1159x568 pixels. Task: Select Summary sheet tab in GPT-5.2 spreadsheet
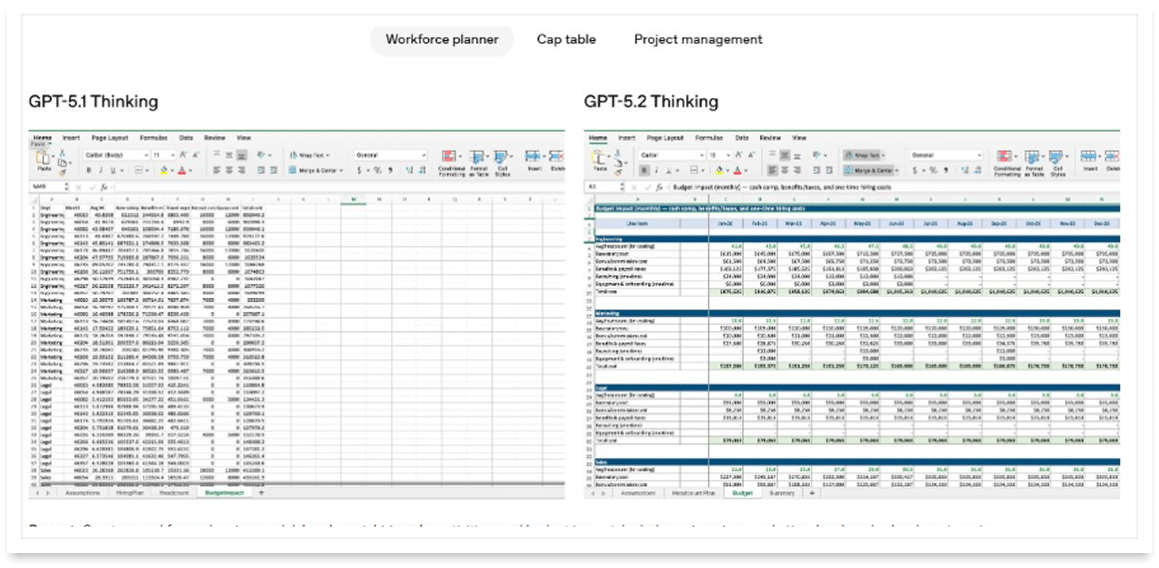[x=781, y=492]
